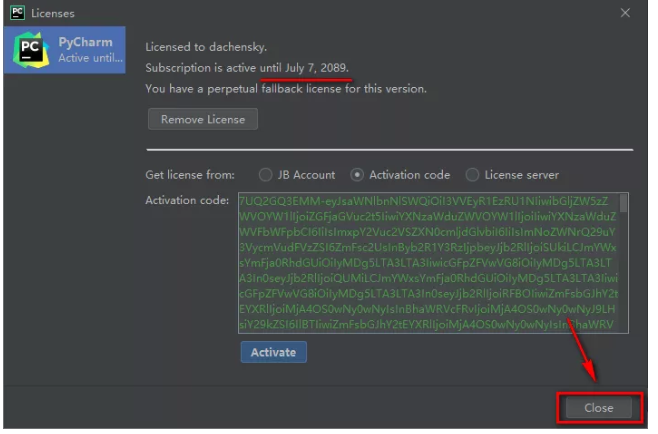Image resolution: width=658 pixels, height=434 pixels.
Task: Choose the License server radio option
Action: 472,175
